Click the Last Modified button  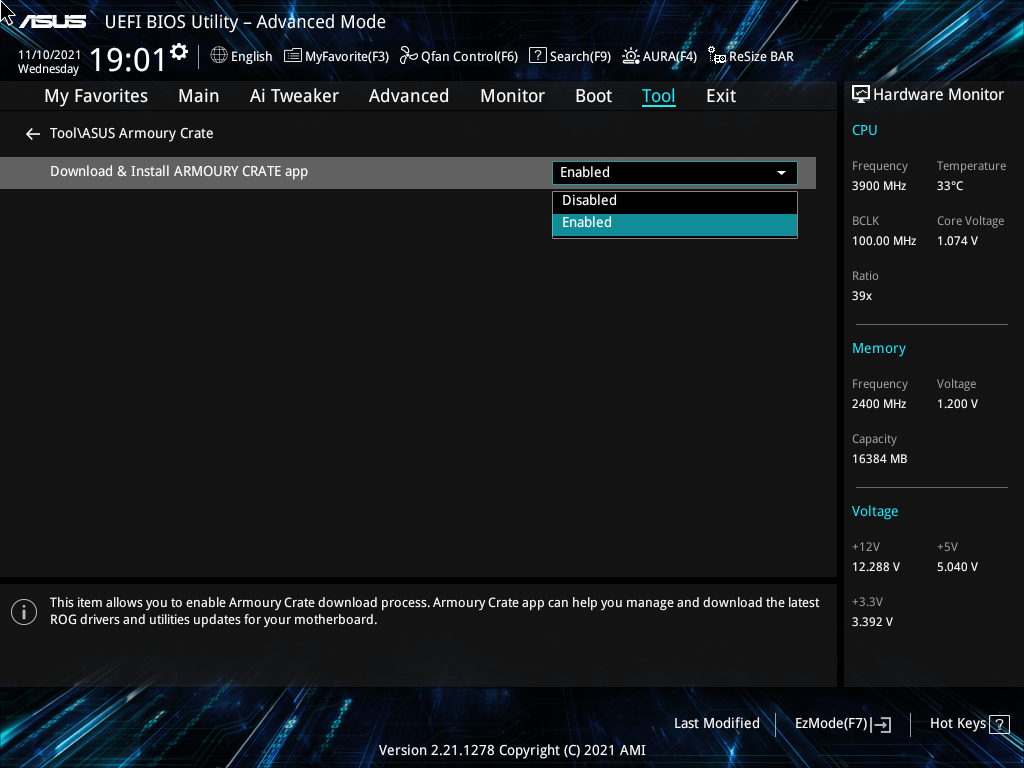pos(716,724)
